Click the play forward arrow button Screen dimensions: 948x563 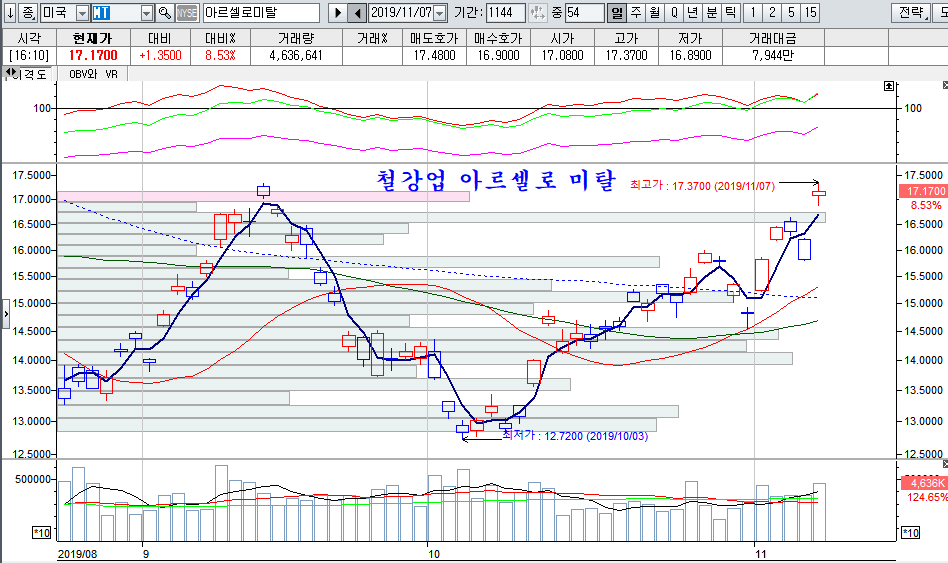[337, 13]
